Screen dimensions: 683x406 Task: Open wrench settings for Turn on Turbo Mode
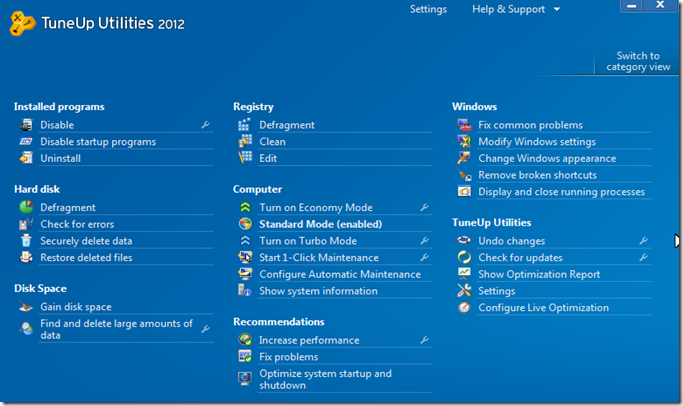424,240
